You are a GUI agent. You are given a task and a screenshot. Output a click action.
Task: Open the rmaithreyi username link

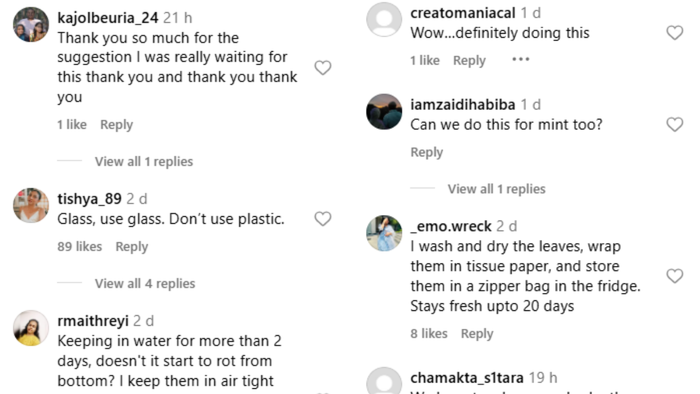[x=93, y=320]
